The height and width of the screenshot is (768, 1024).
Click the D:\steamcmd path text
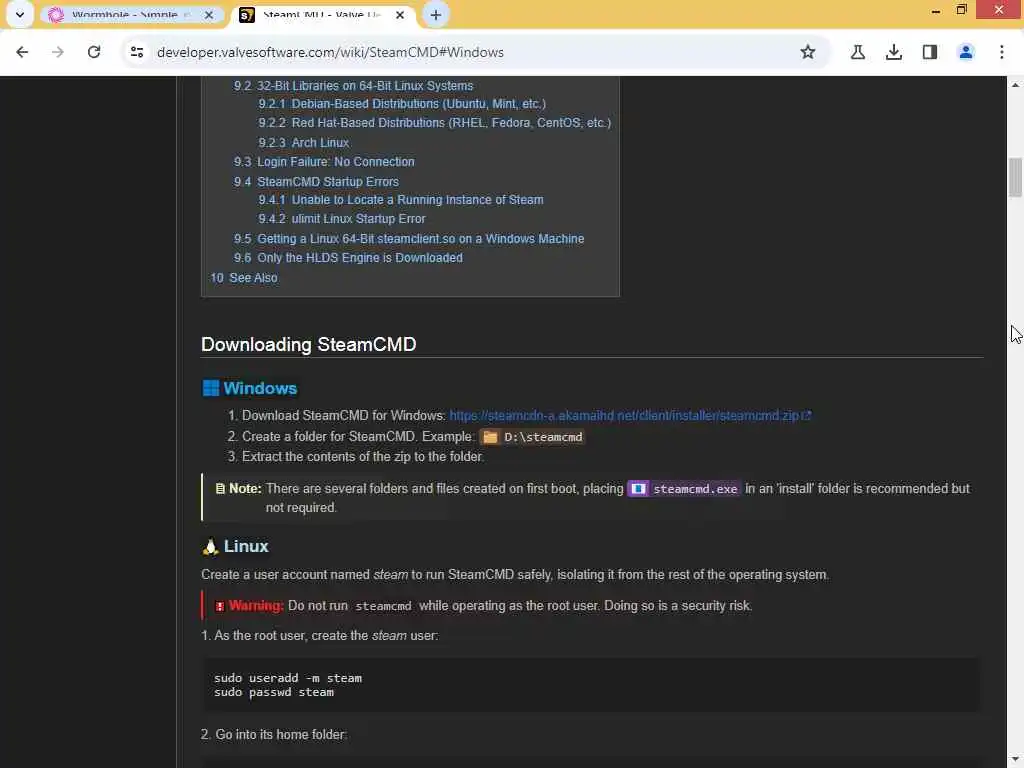tap(543, 437)
